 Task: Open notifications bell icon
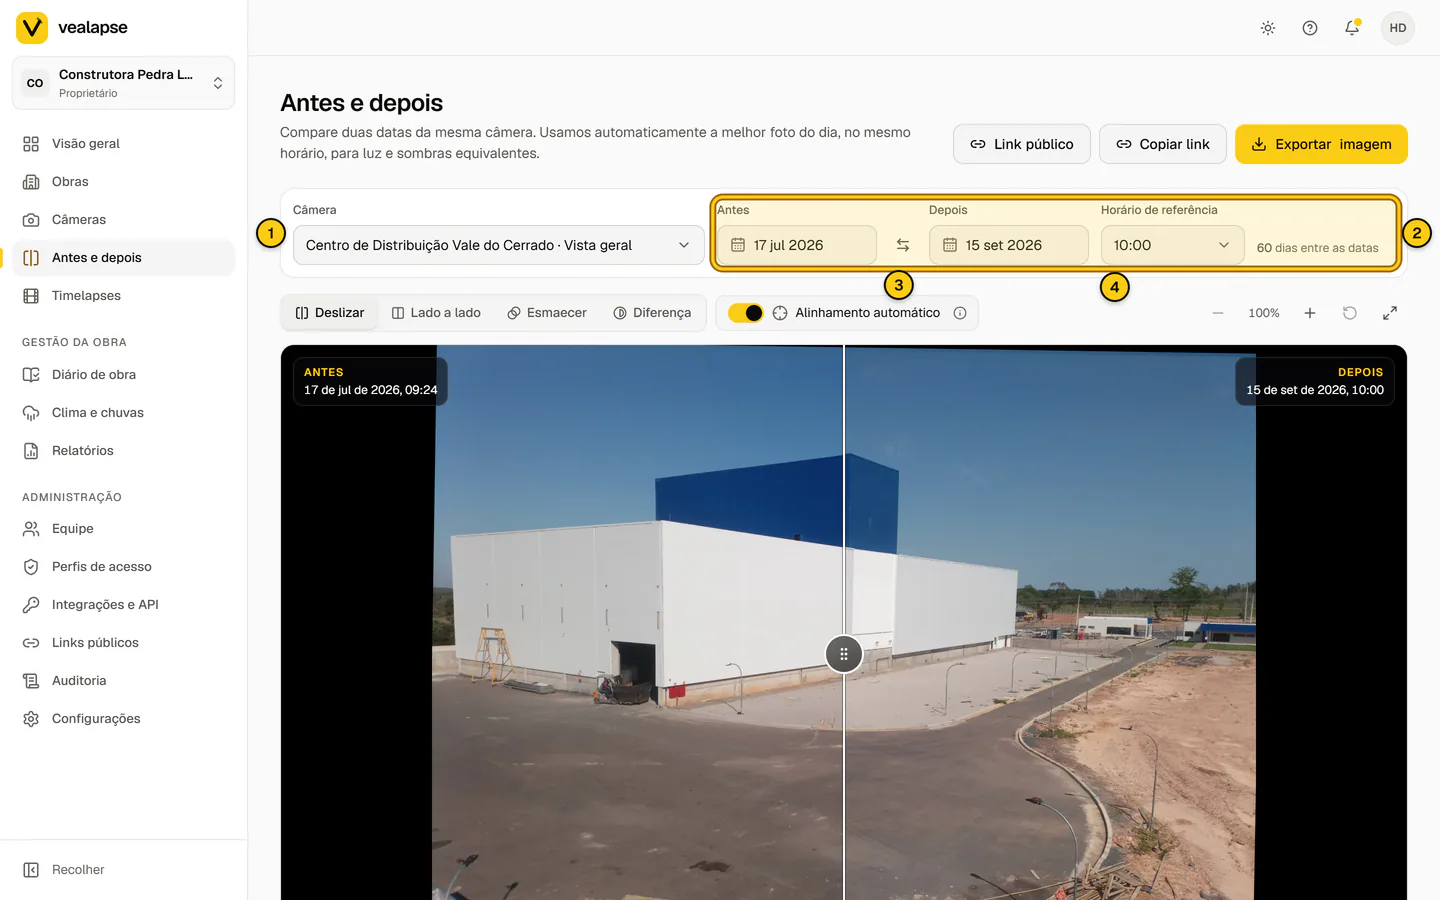pyautogui.click(x=1352, y=28)
